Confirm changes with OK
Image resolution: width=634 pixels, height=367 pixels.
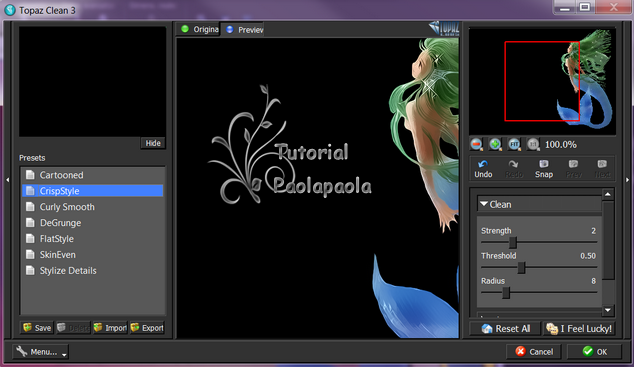(x=594, y=352)
